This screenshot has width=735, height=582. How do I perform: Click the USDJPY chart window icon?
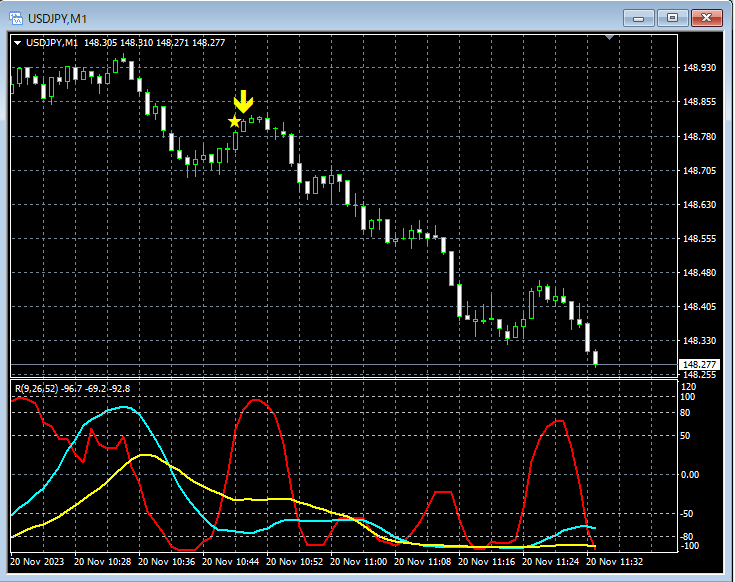point(16,18)
